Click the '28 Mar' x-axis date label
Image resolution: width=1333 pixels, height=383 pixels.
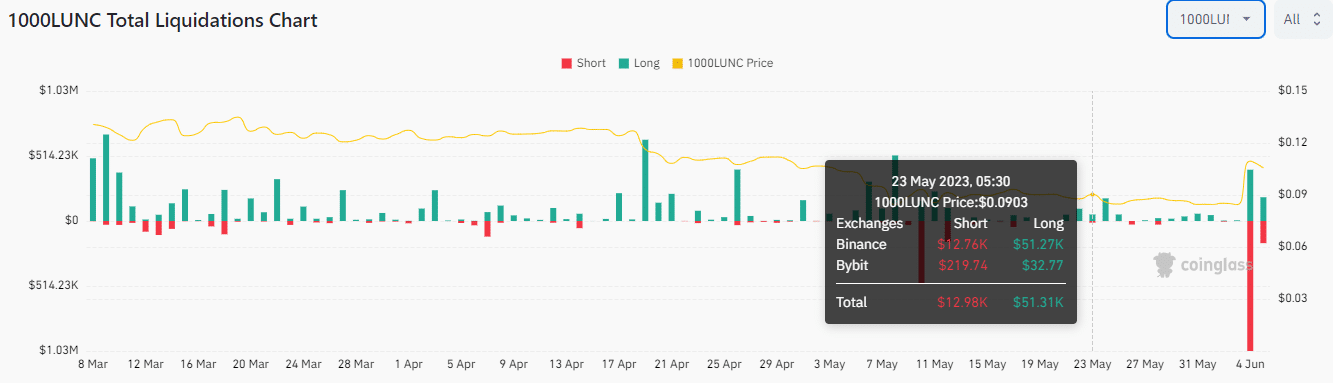pyautogui.click(x=355, y=364)
